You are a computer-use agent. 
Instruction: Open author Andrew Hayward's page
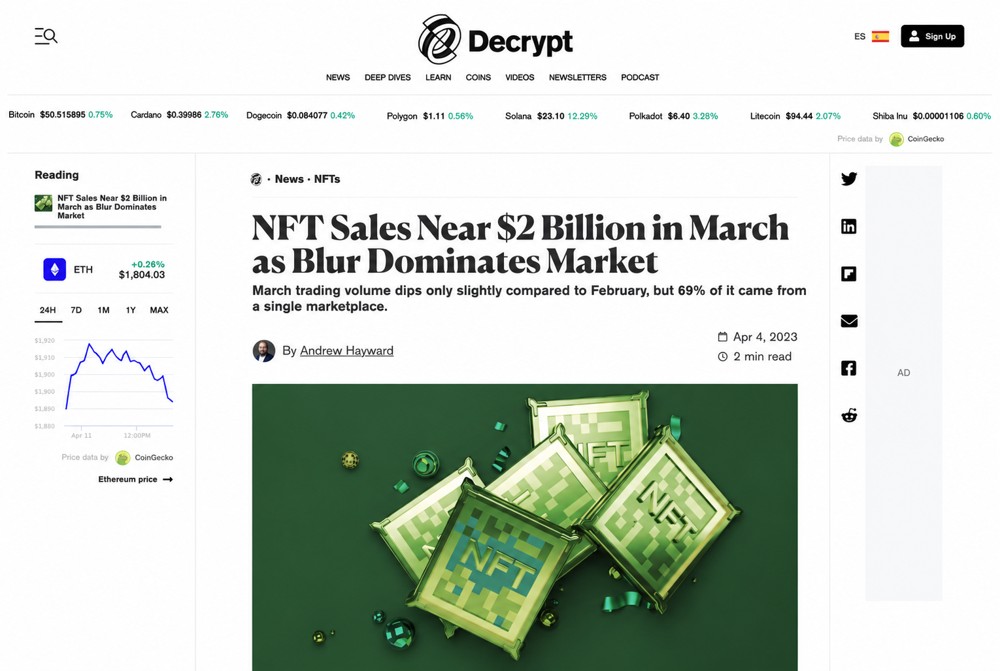pyautogui.click(x=347, y=351)
